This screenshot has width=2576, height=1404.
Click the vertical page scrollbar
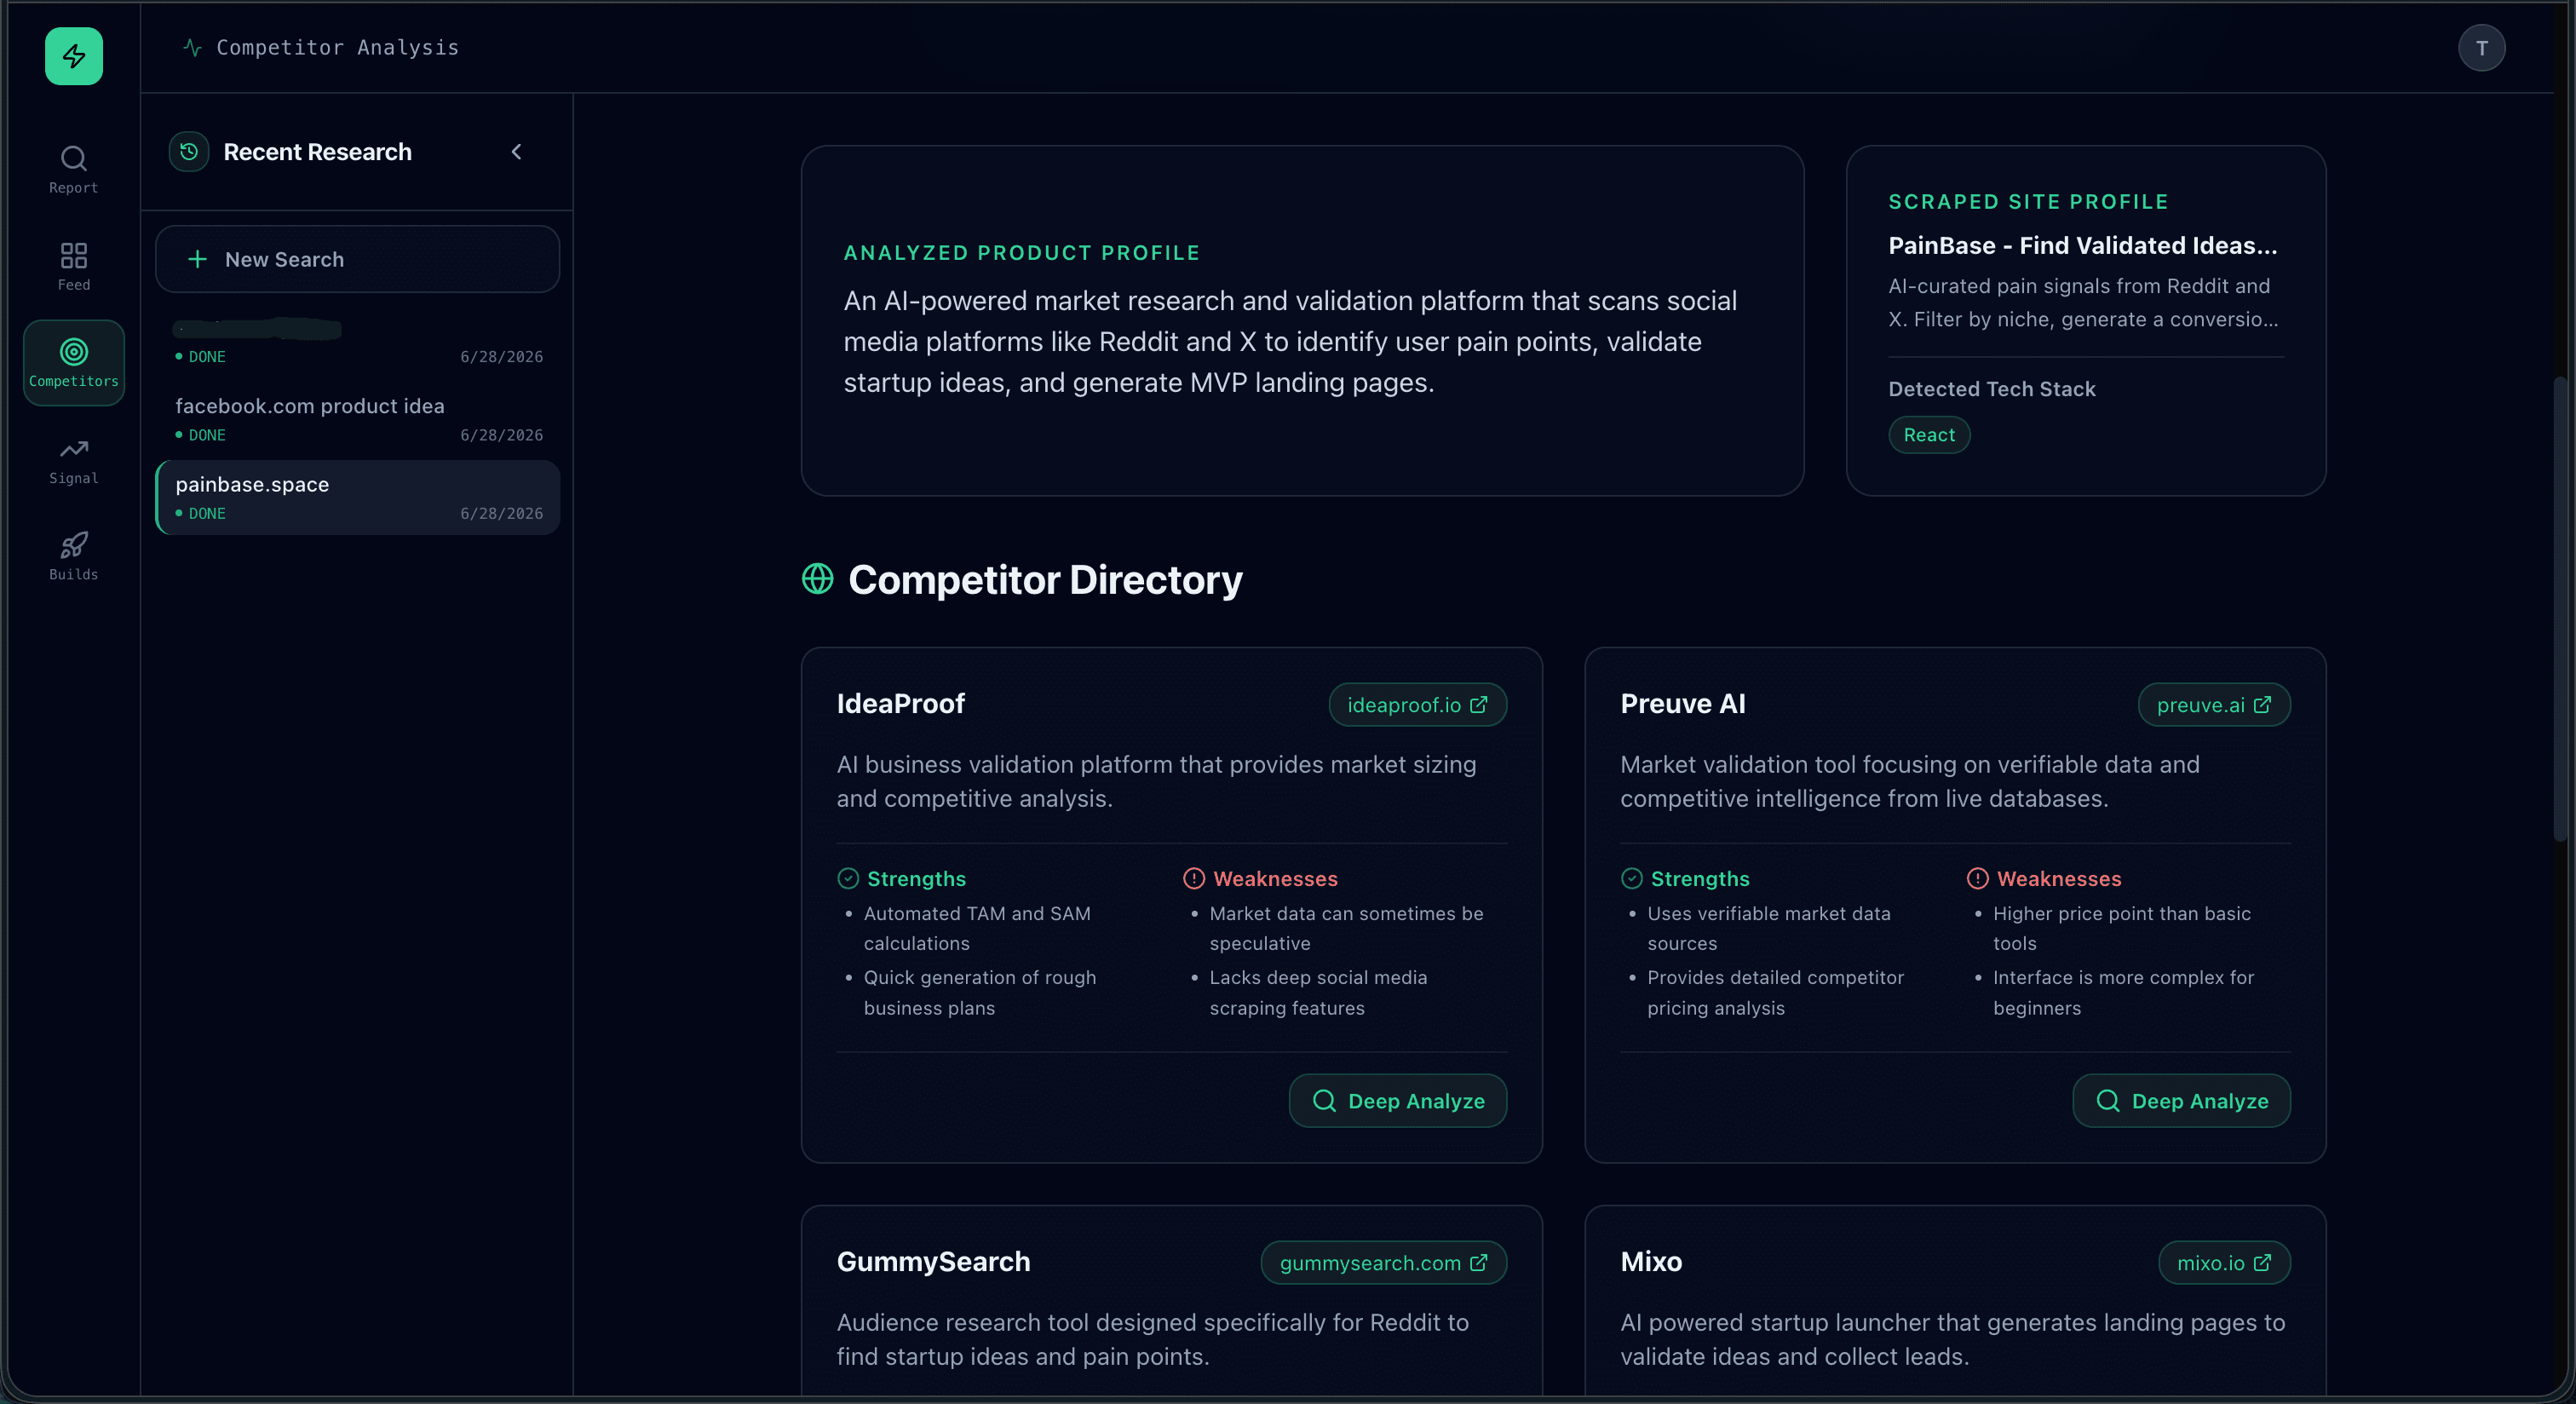tap(2561, 609)
